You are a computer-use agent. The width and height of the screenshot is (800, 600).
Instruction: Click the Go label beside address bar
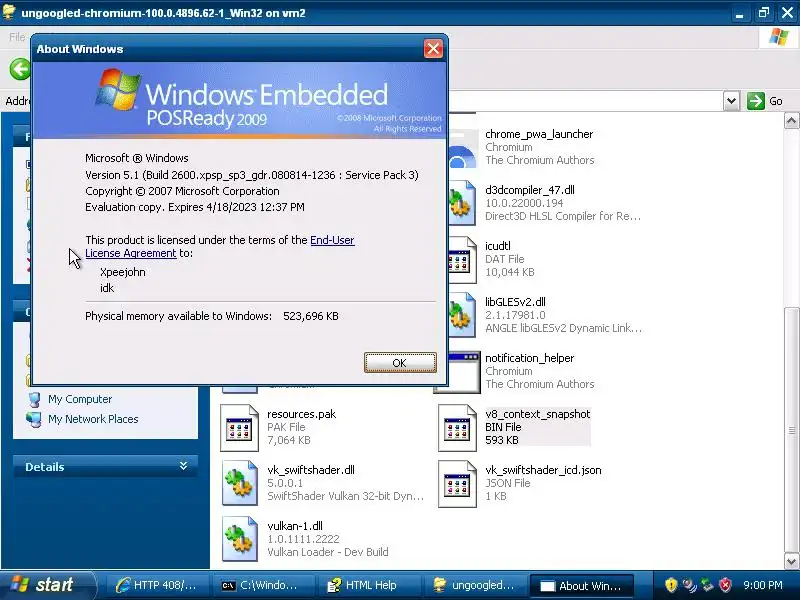[776, 101]
